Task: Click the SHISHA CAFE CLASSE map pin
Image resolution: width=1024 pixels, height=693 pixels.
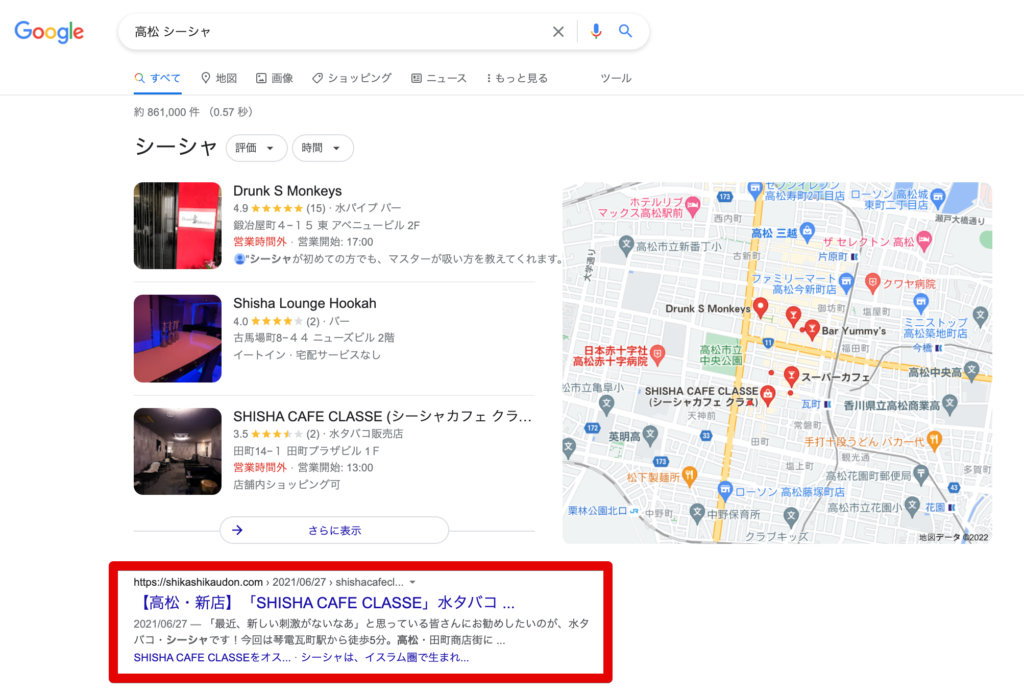Action: click(768, 394)
